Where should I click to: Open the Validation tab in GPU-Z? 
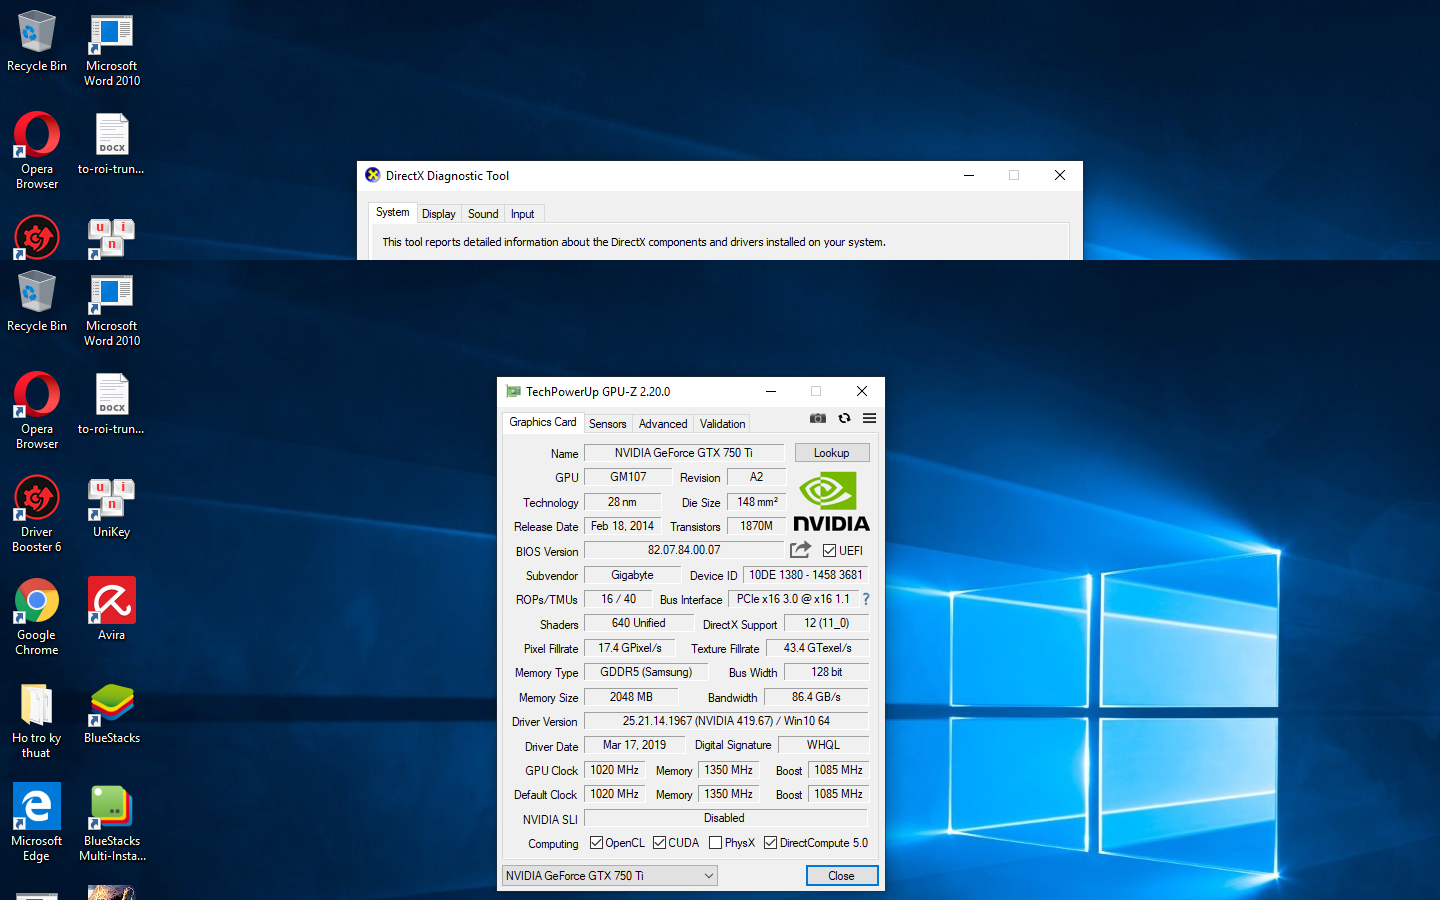[722, 424]
